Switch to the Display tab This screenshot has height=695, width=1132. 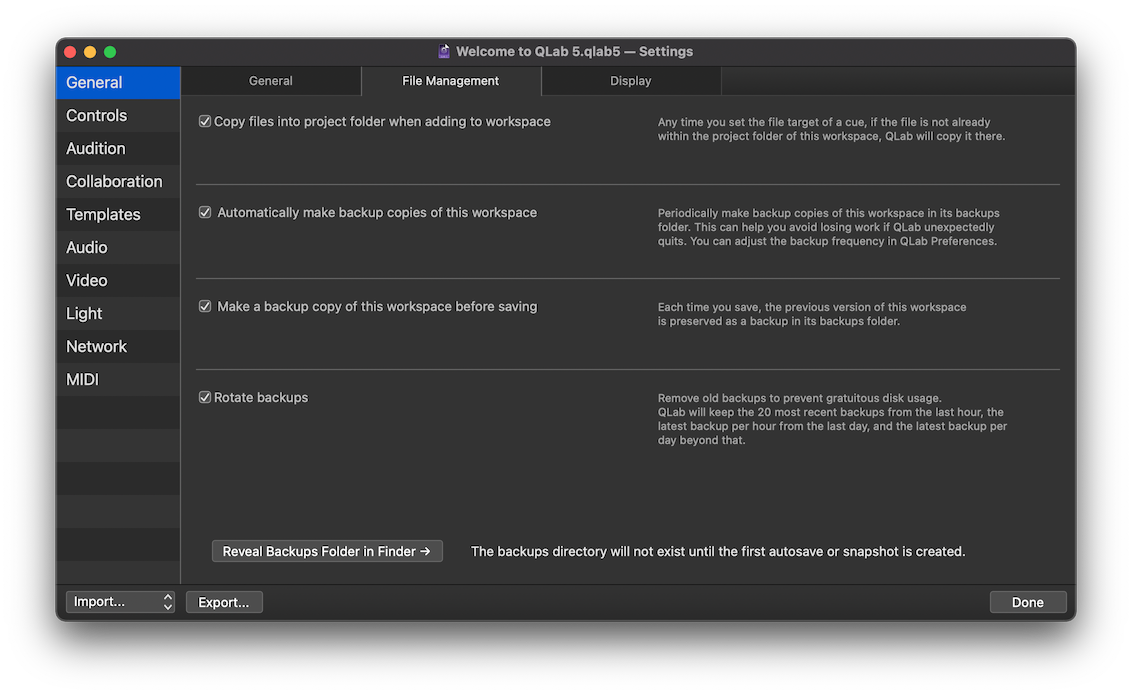tap(630, 81)
